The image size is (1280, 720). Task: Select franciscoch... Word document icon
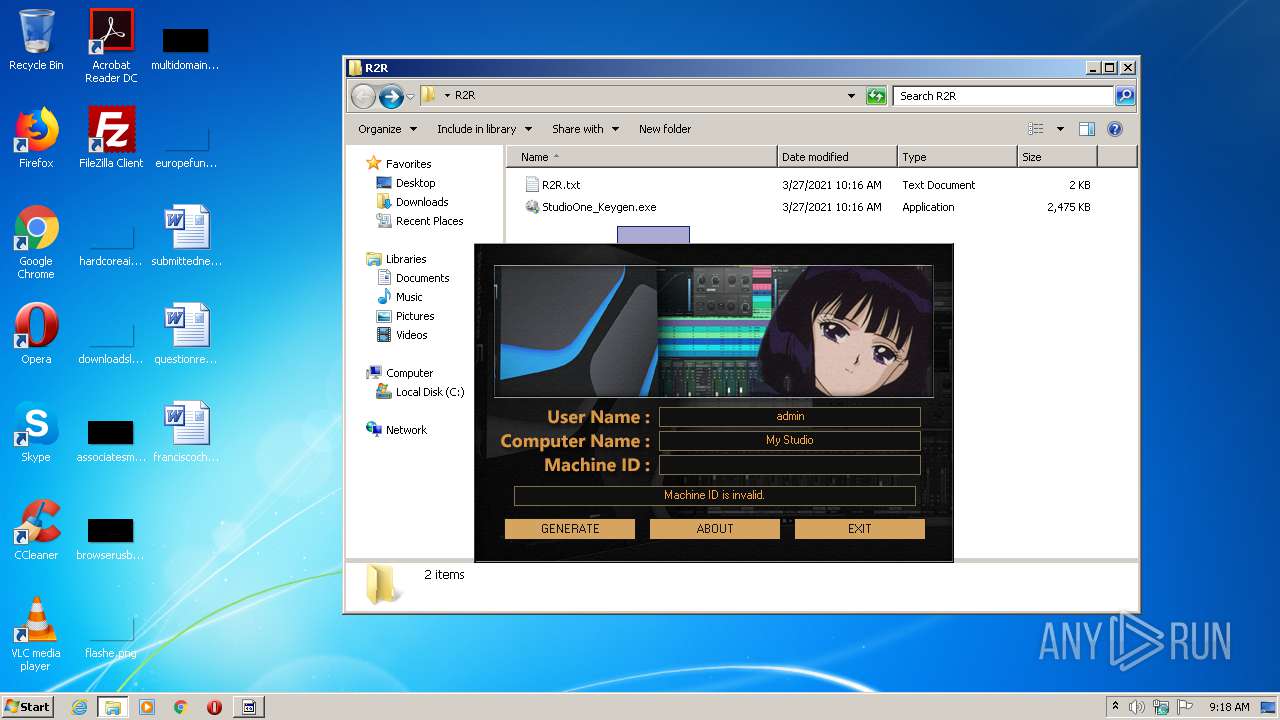click(x=186, y=432)
